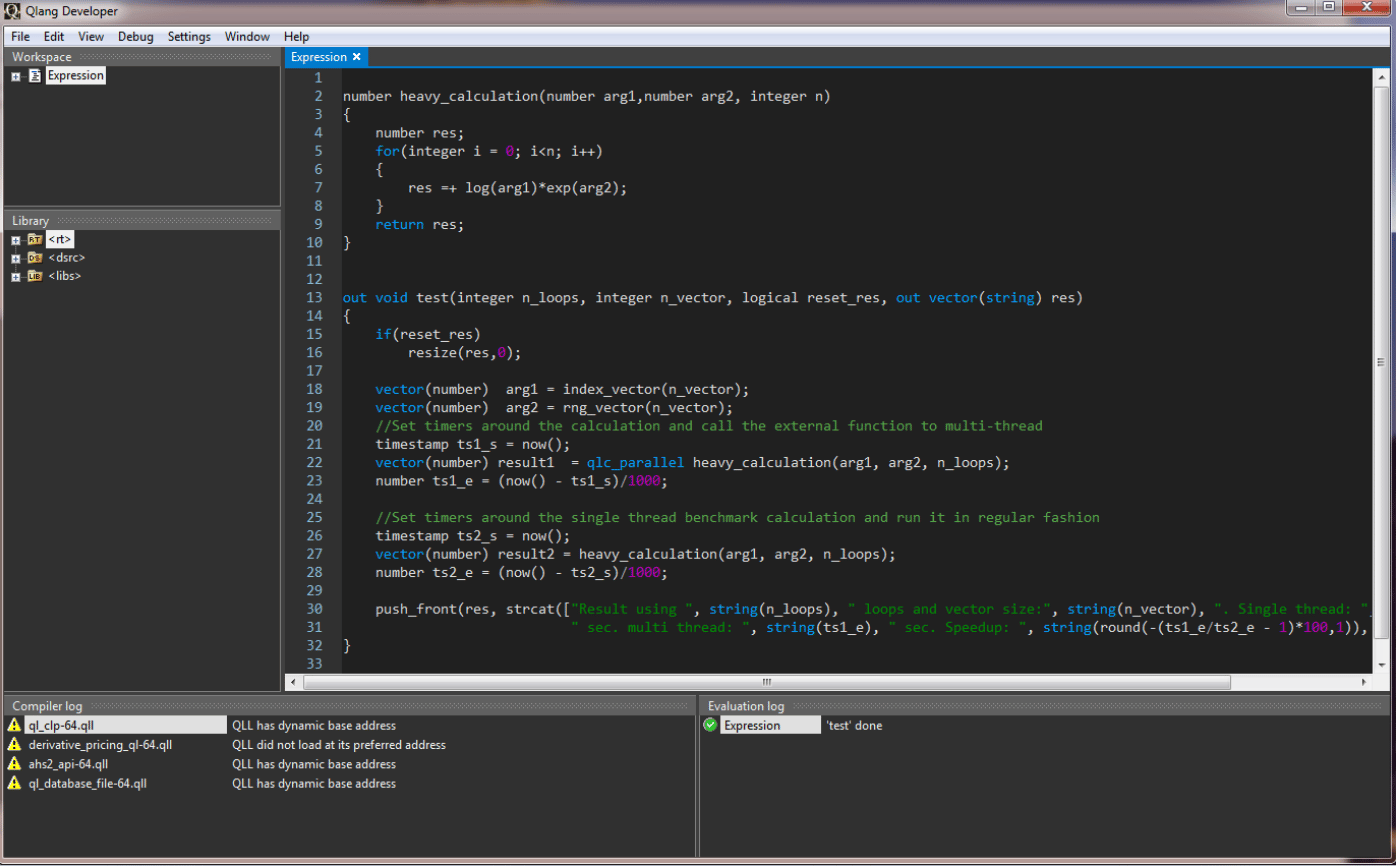This screenshot has height=866, width=1396.
Task: Close the Expression editor tab
Action: [x=356, y=57]
